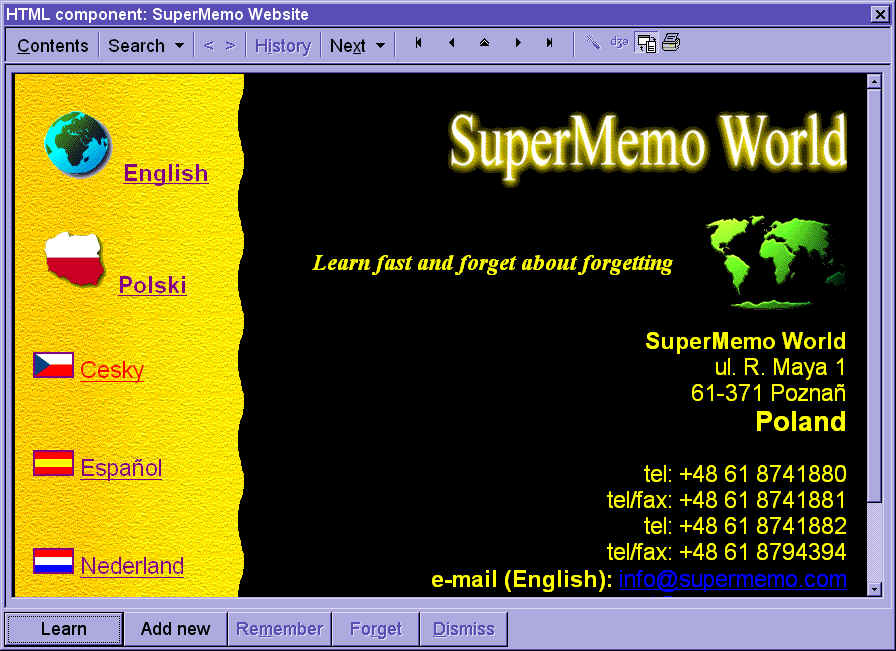896x651 pixels.
Task: Open the Contents menu
Action: [53, 46]
